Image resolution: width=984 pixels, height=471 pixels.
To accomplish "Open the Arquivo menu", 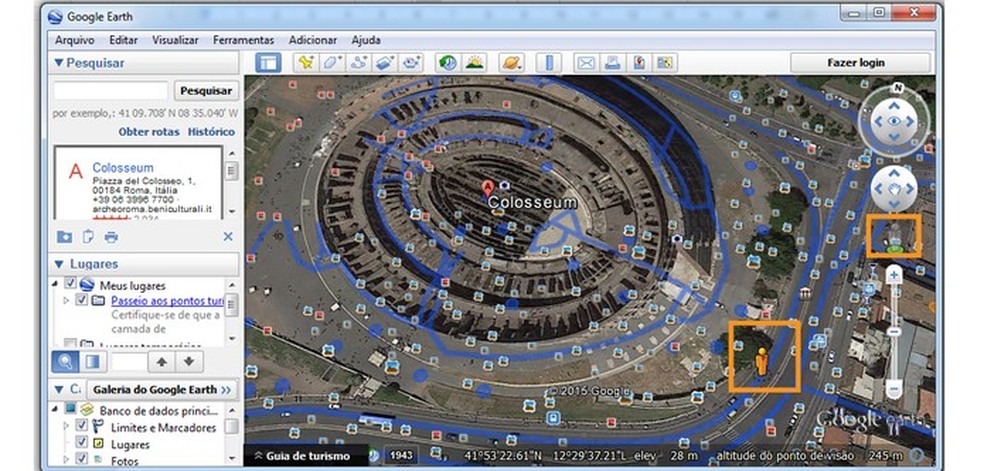I will click(x=75, y=40).
